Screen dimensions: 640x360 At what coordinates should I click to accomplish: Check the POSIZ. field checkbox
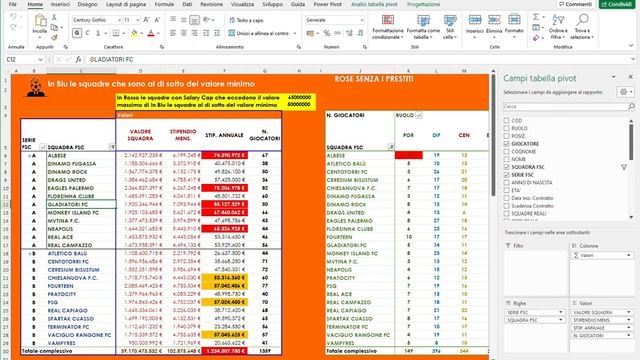point(507,136)
